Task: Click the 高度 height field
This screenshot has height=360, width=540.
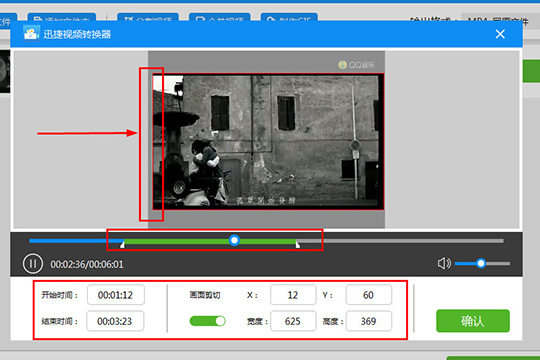Action: coord(368,321)
